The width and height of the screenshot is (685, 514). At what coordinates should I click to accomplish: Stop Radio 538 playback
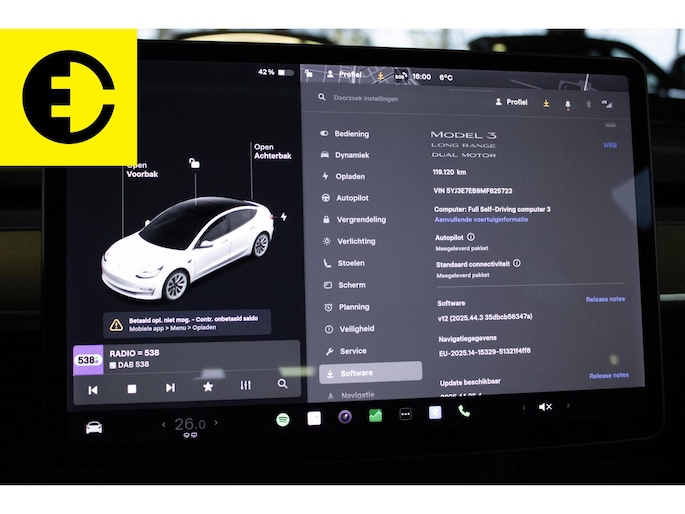point(132,388)
